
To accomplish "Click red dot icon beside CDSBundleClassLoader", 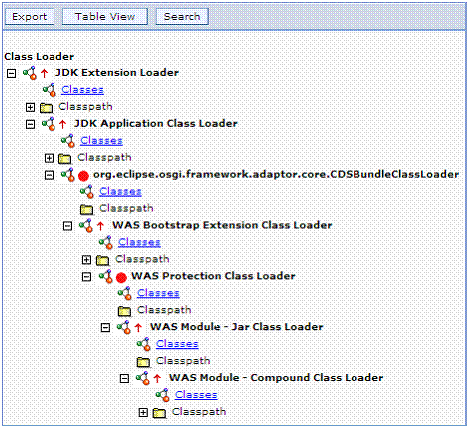I will pyautogui.click(x=83, y=176).
